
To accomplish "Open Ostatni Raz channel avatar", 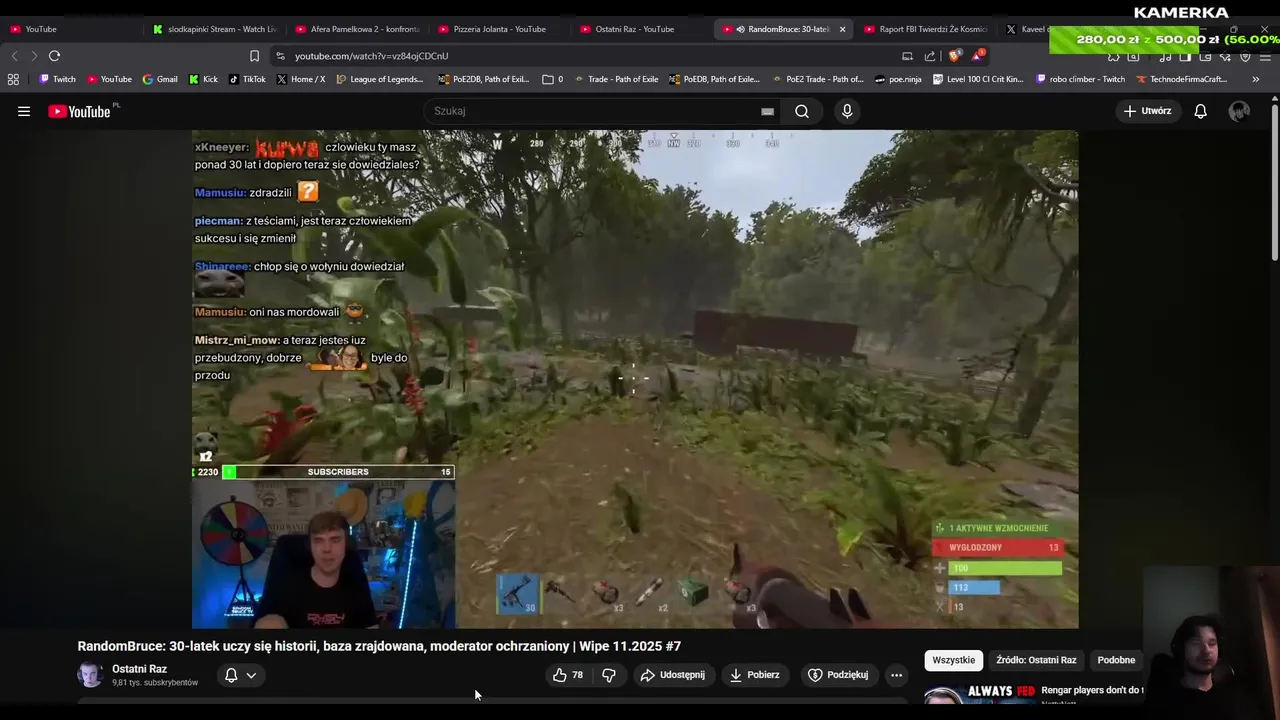I will (x=90, y=675).
